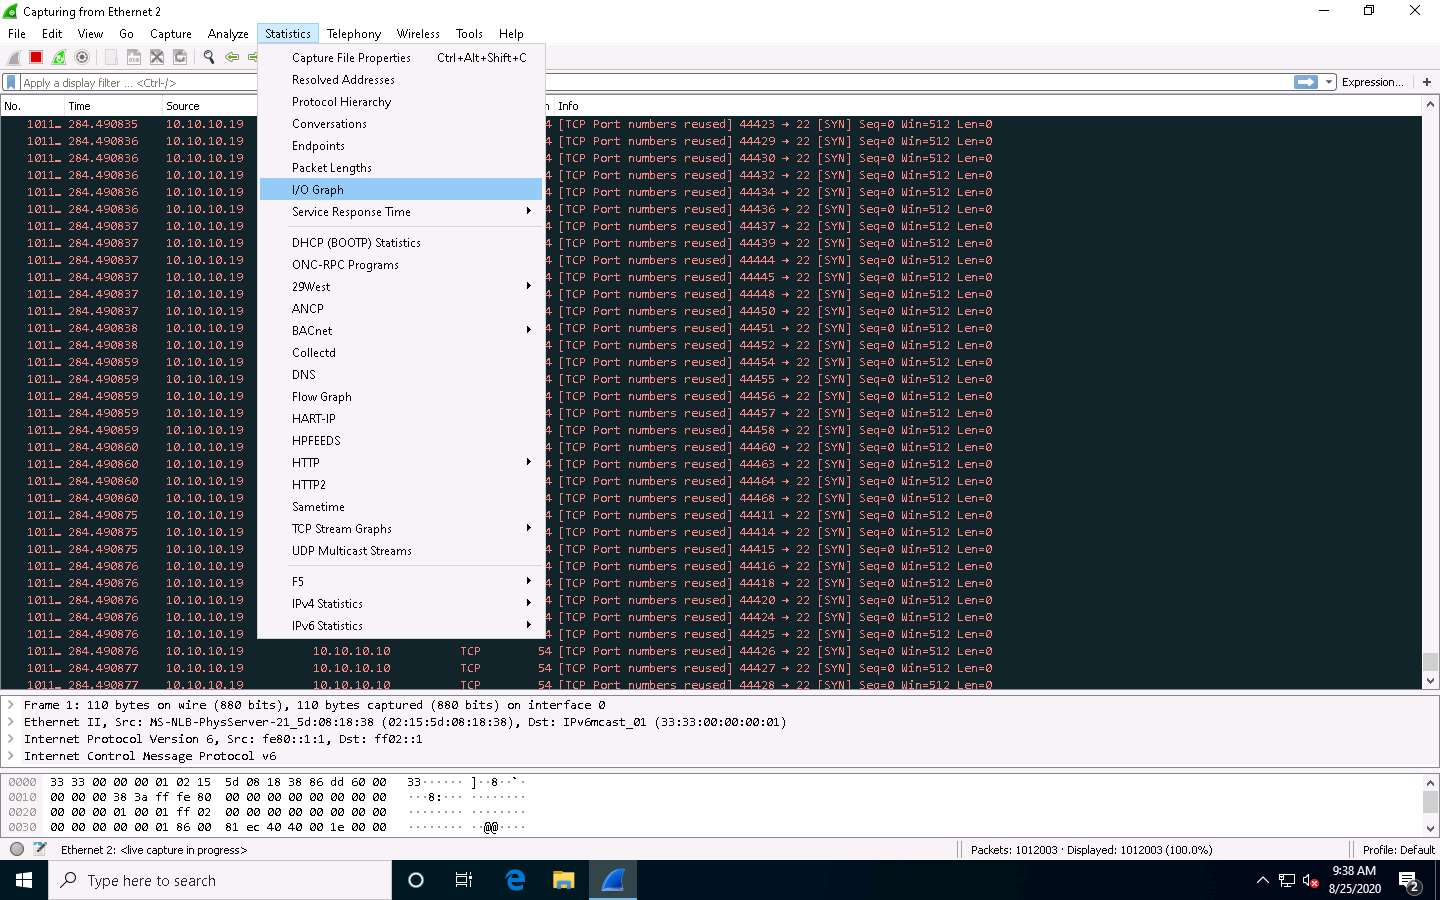This screenshot has height=900, width=1440.
Task: Expand Internet Control Message Protocol v6 row
Action: pos(11,756)
